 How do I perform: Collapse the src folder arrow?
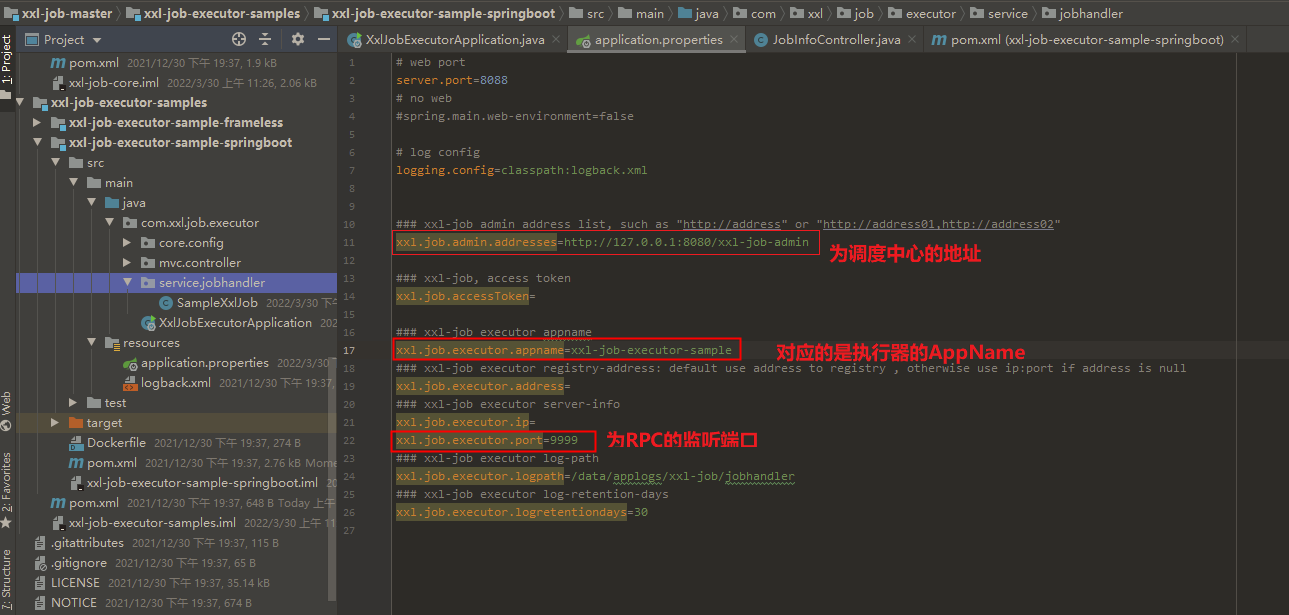57,163
